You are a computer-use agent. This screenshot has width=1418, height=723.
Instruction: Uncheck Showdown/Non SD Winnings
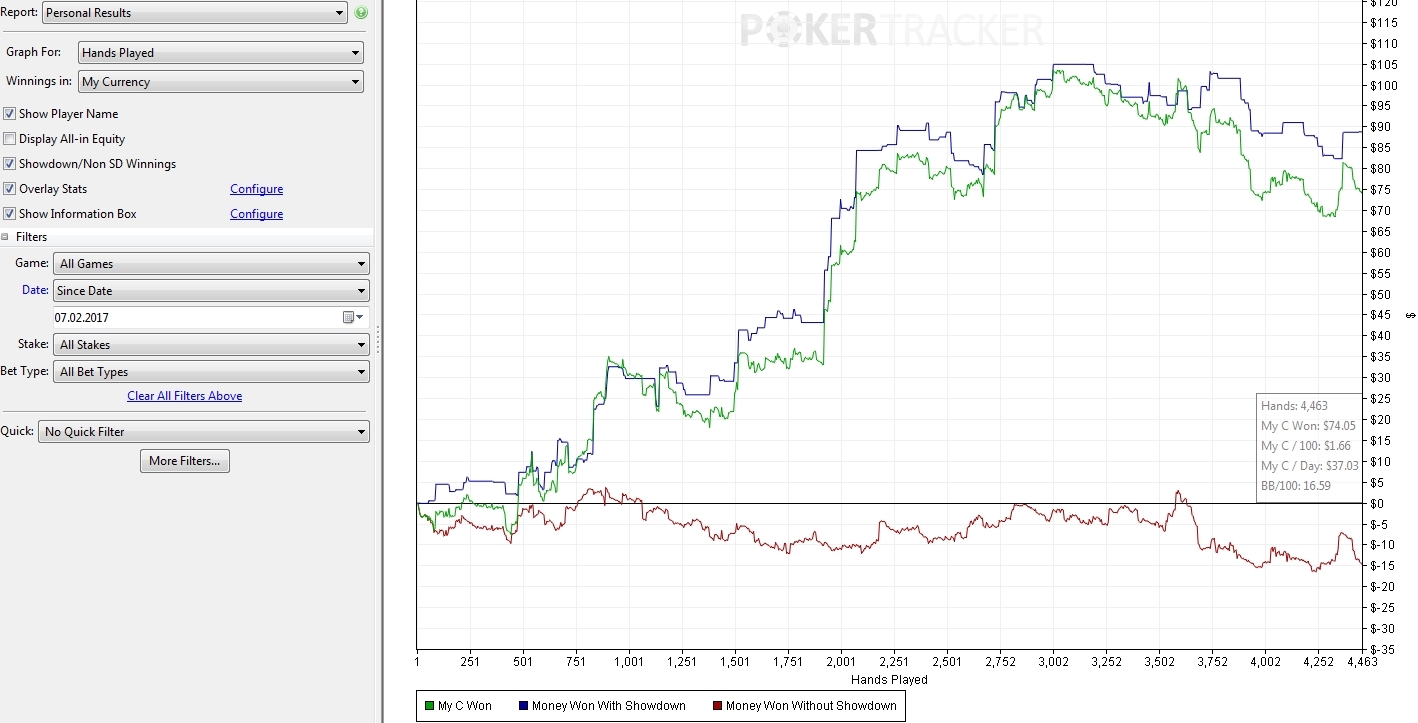click(10, 164)
